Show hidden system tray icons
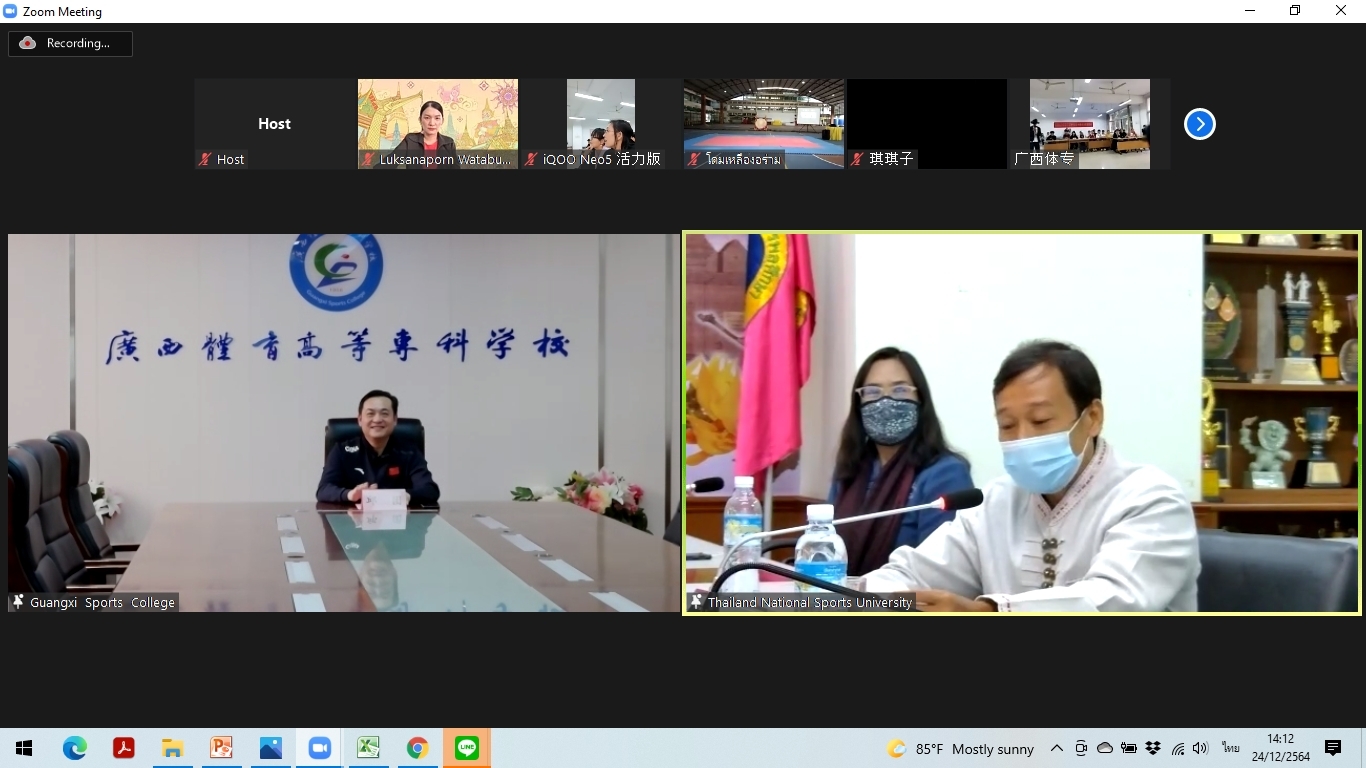1366x768 pixels. coord(1056,749)
